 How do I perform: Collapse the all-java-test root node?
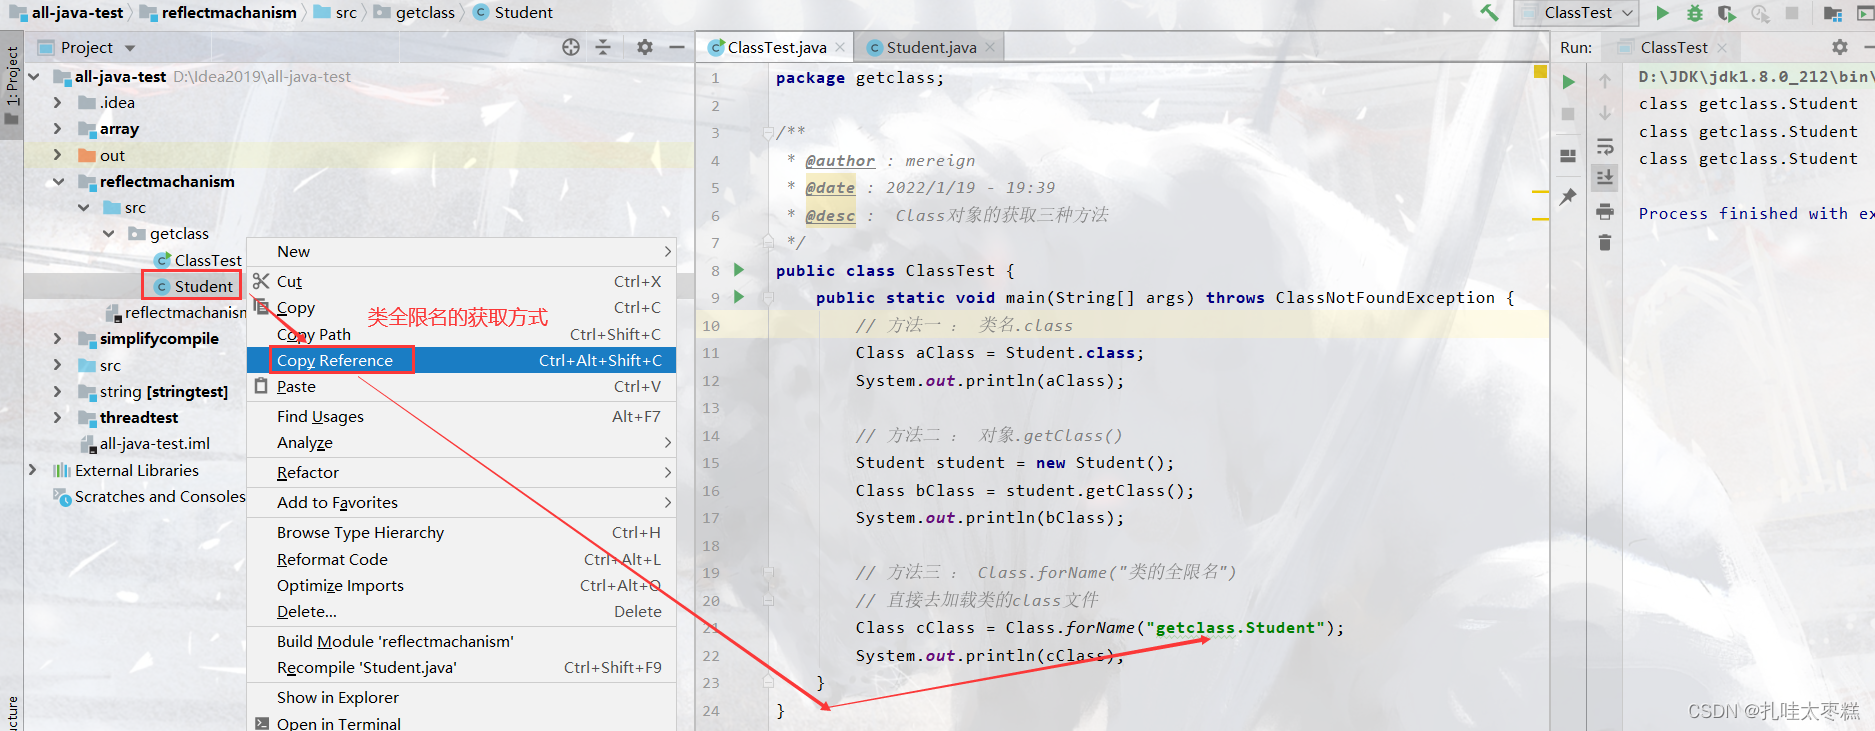(34, 76)
